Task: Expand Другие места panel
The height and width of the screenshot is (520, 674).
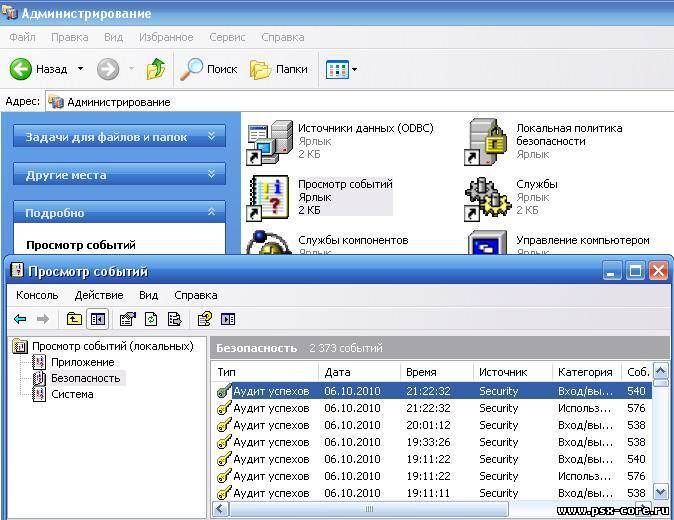Action: (x=119, y=174)
